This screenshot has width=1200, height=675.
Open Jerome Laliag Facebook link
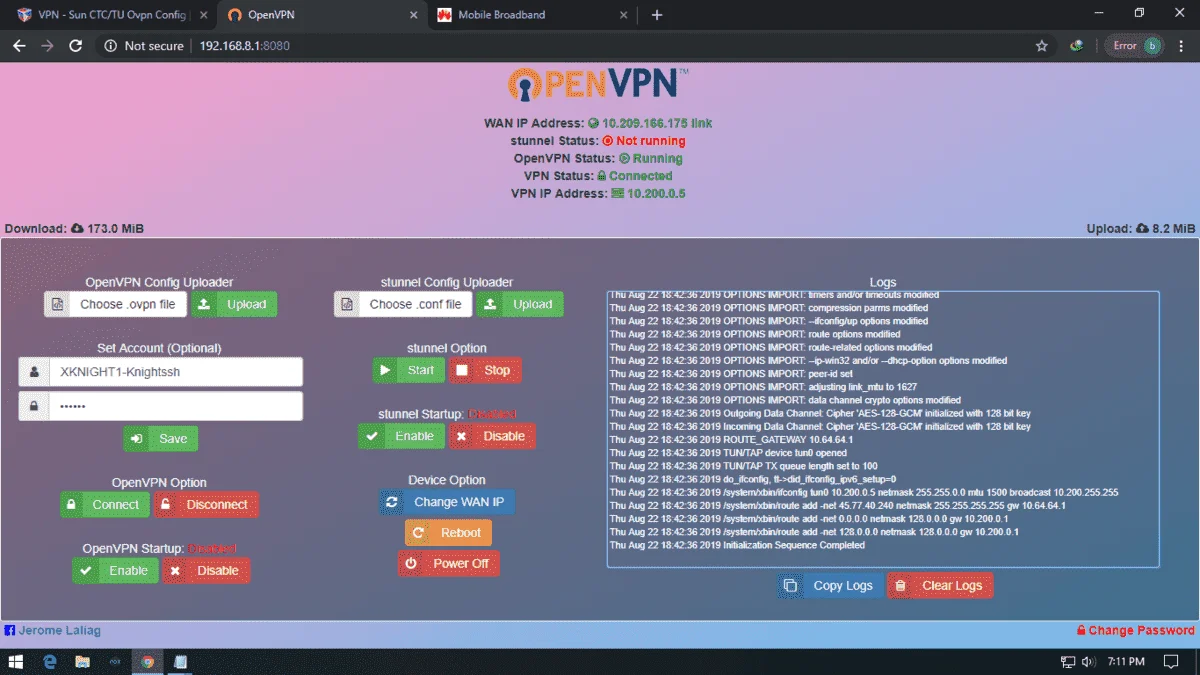[x=53, y=631]
